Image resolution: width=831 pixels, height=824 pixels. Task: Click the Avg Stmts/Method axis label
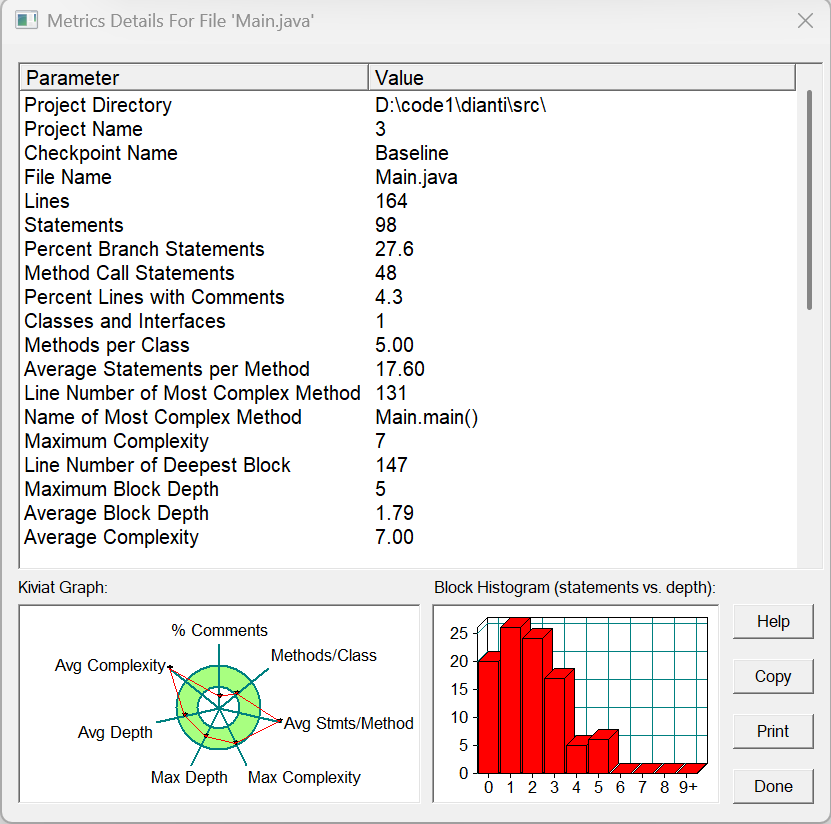(x=348, y=723)
